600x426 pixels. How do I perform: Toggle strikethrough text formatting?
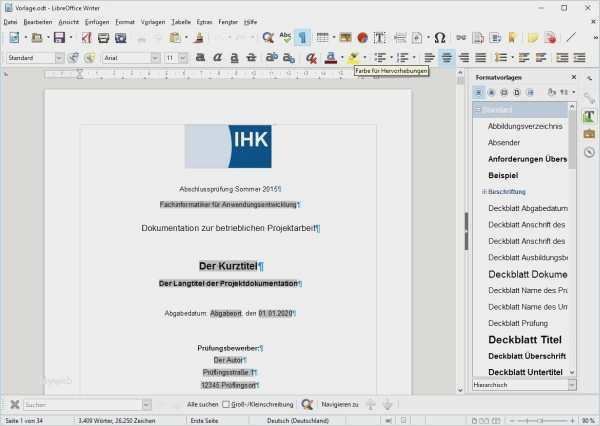point(251,58)
